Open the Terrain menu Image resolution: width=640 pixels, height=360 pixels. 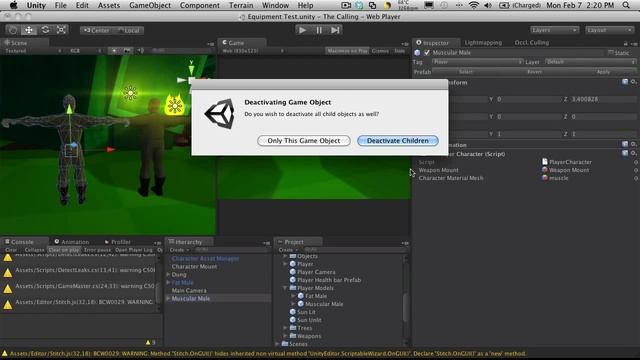pyautogui.click(x=241, y=5)
